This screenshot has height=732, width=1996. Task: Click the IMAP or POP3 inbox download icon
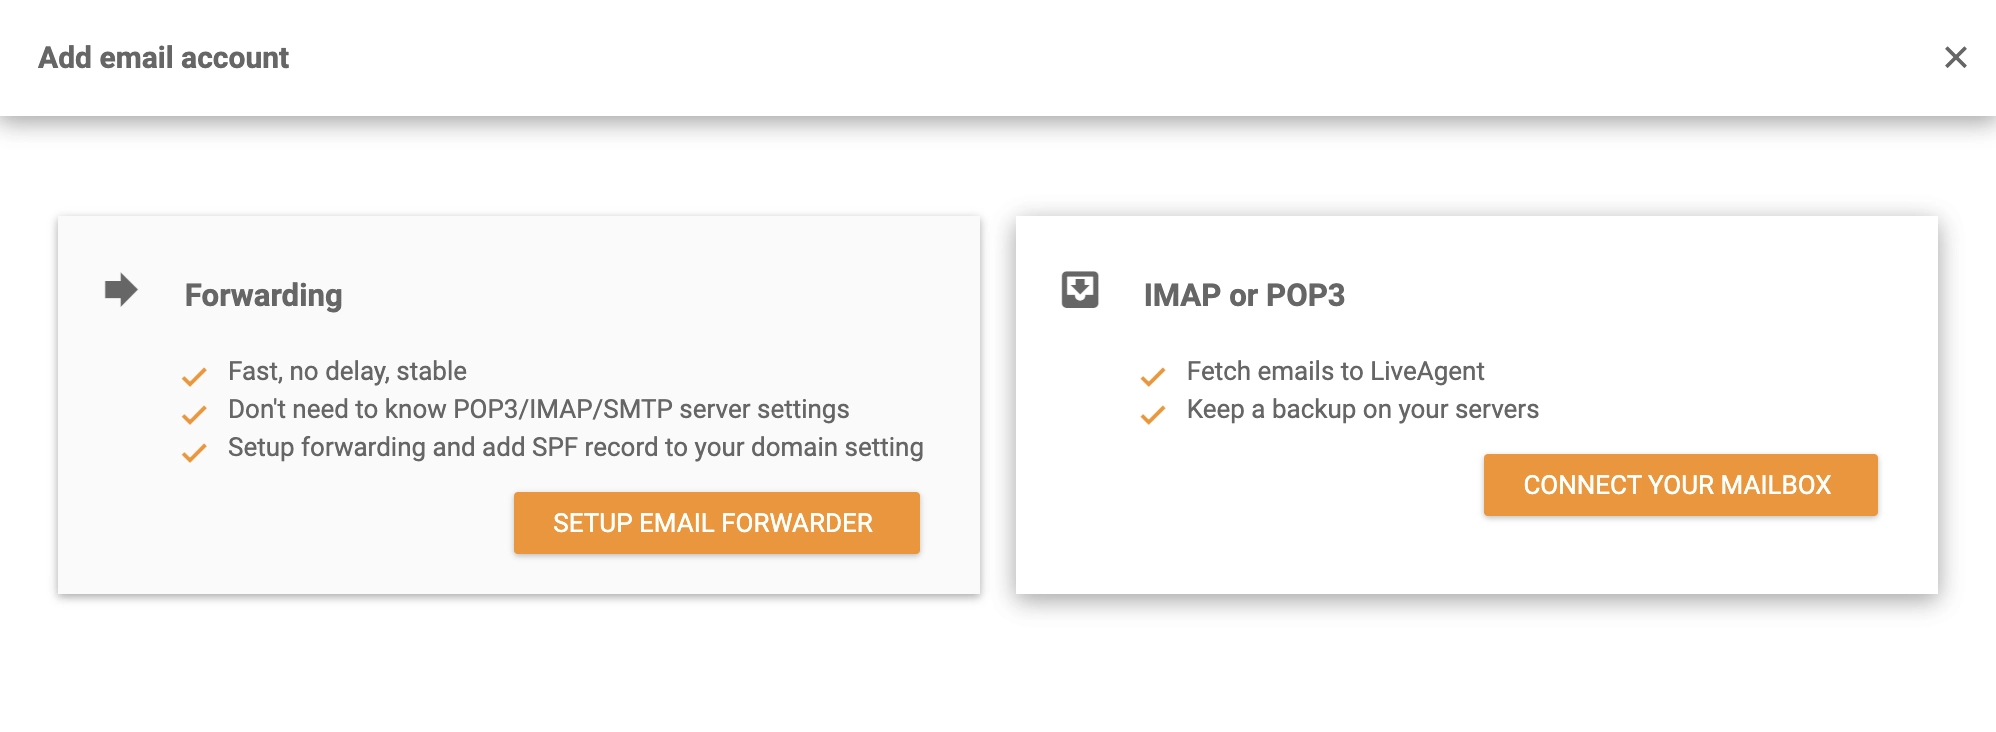1080,291
